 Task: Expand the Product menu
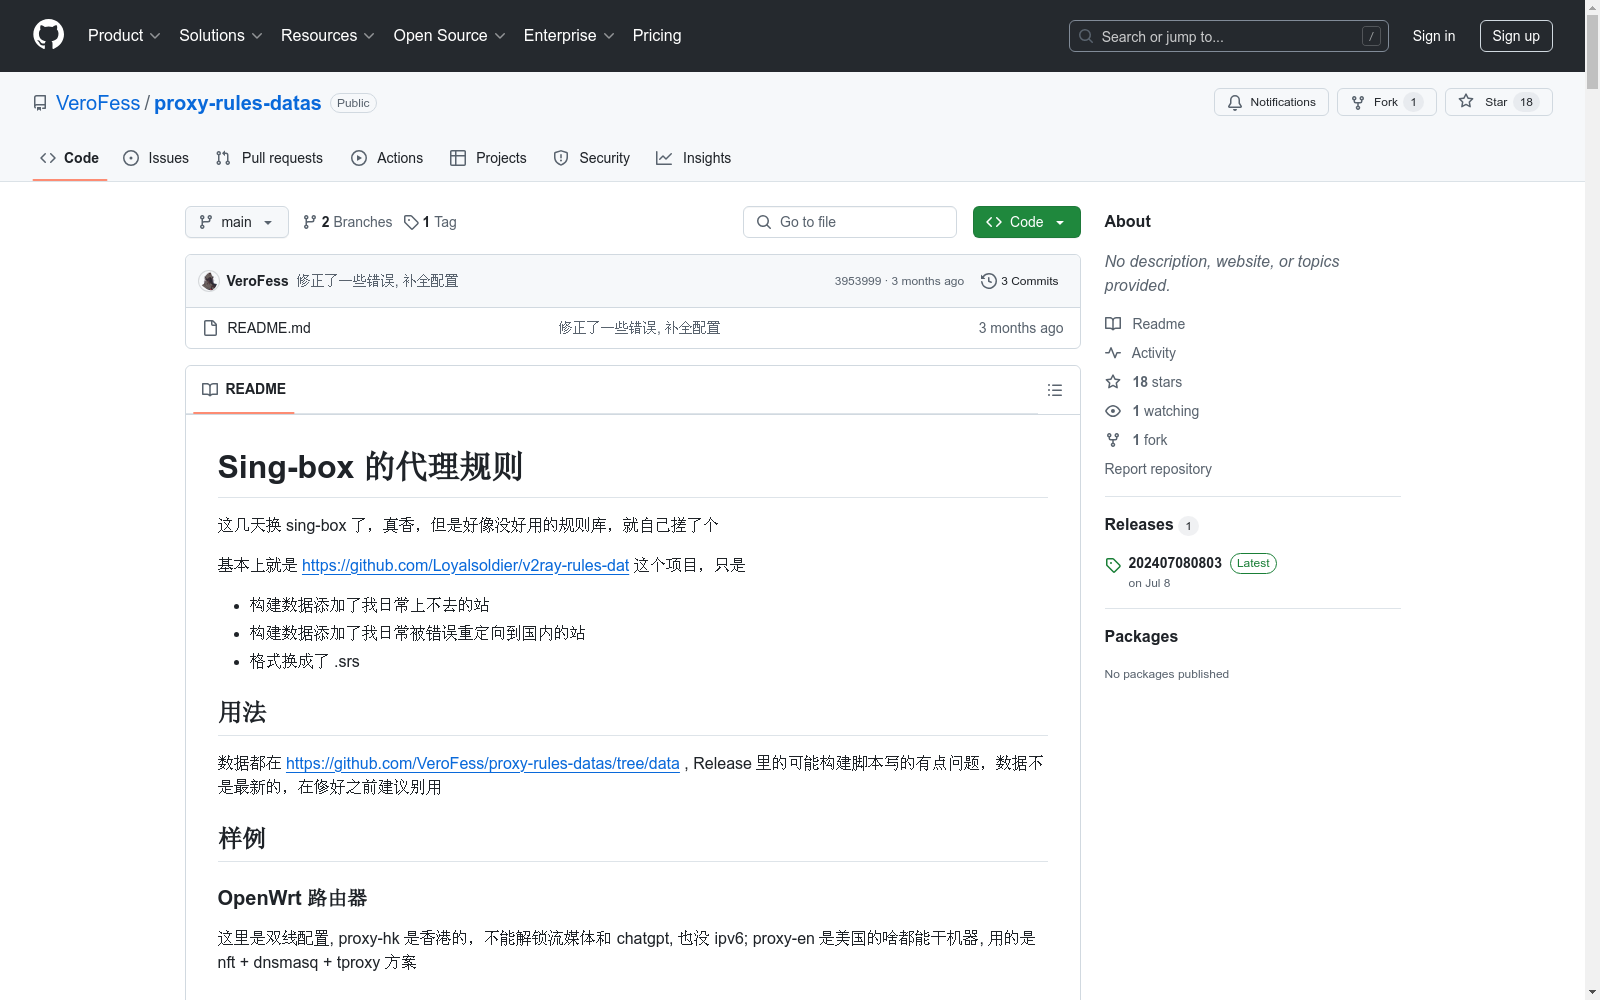(124, 35)
